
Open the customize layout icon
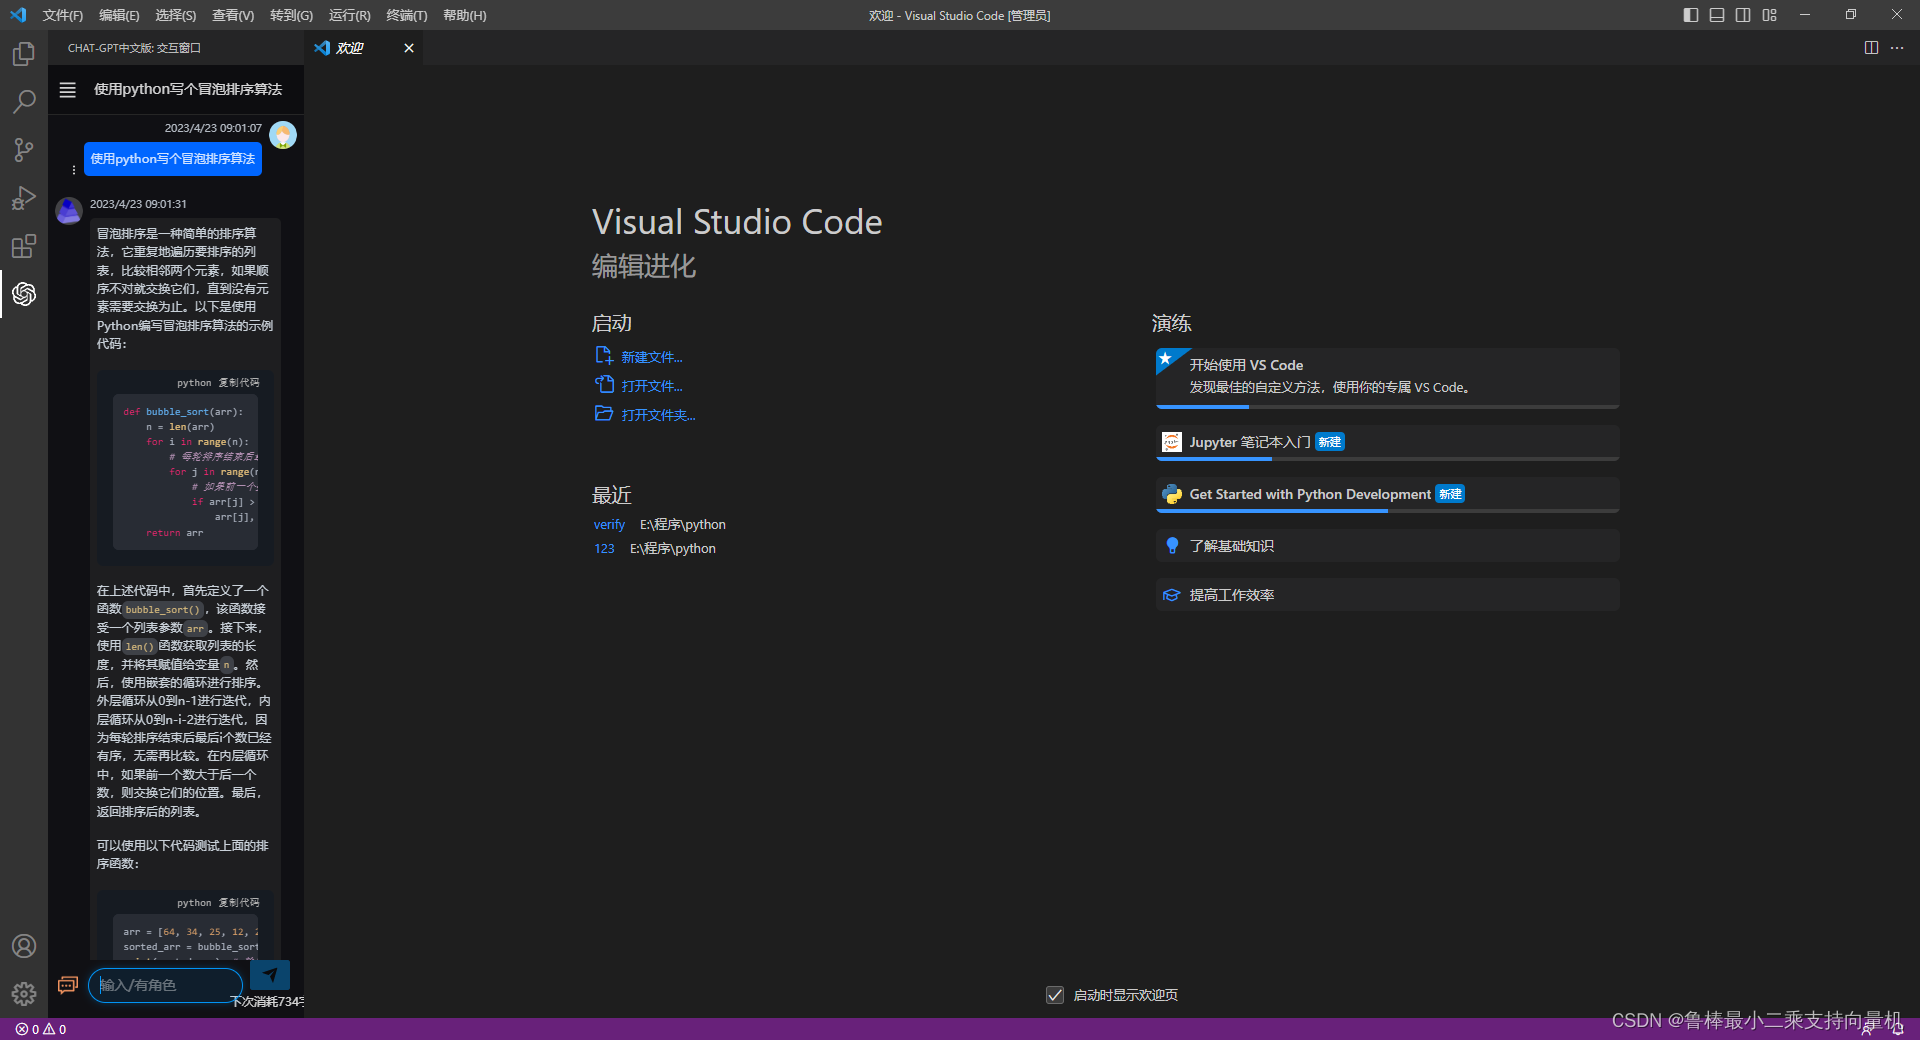pos(1770,15)
